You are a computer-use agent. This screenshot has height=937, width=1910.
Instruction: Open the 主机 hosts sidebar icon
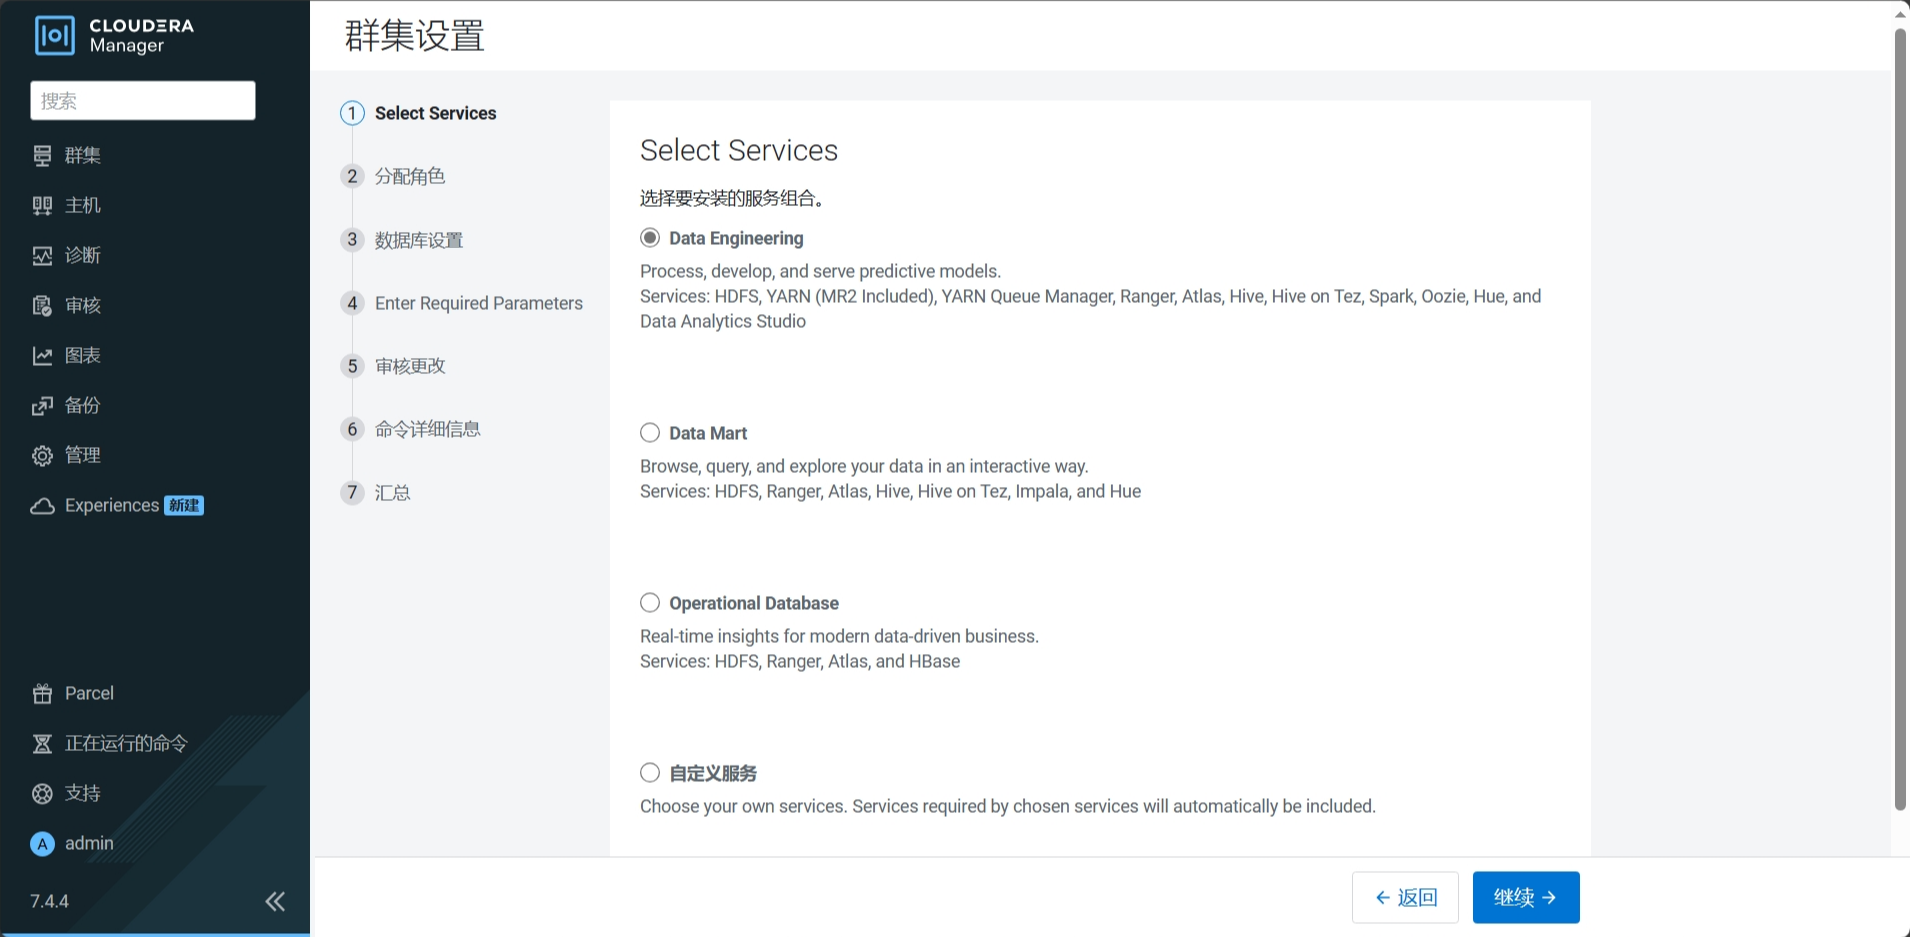coord(42,205)
